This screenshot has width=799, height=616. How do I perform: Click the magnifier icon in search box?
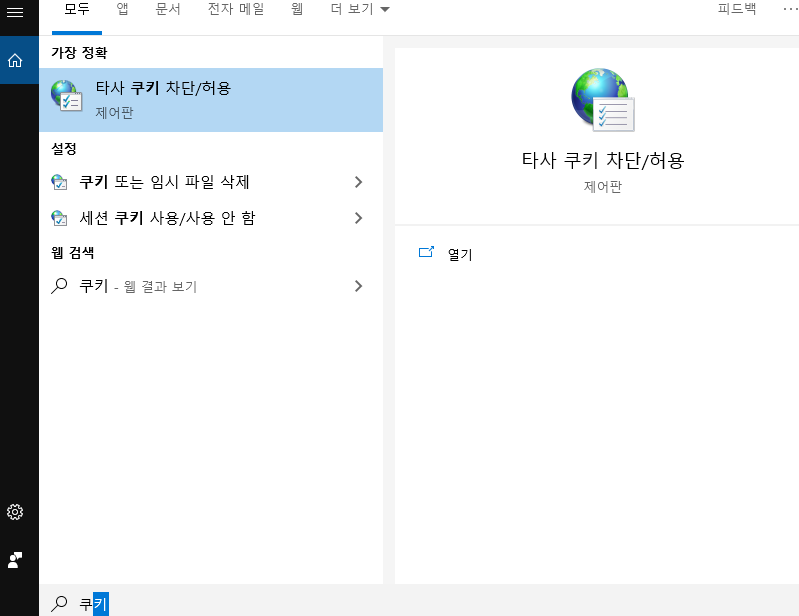pos(59,603)
